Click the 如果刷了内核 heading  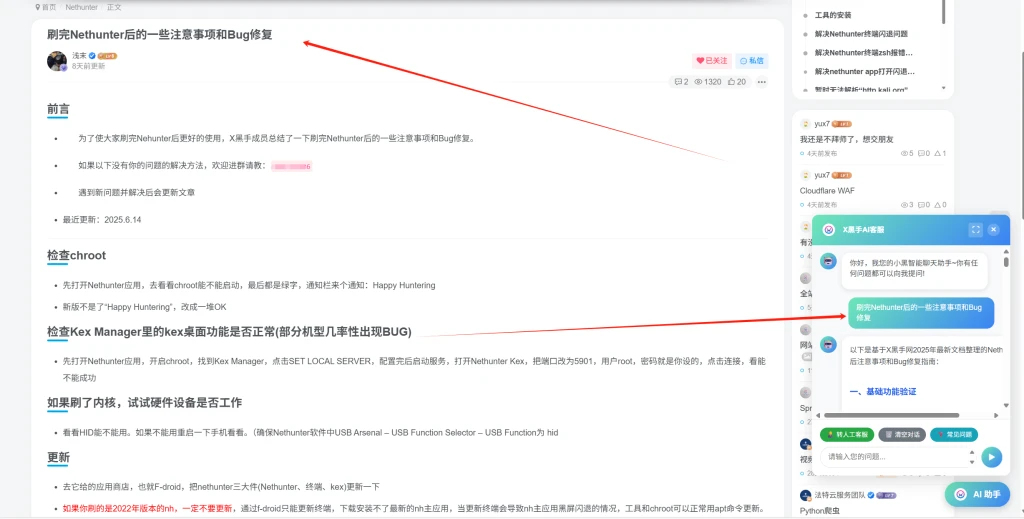[x=144, y=403]
